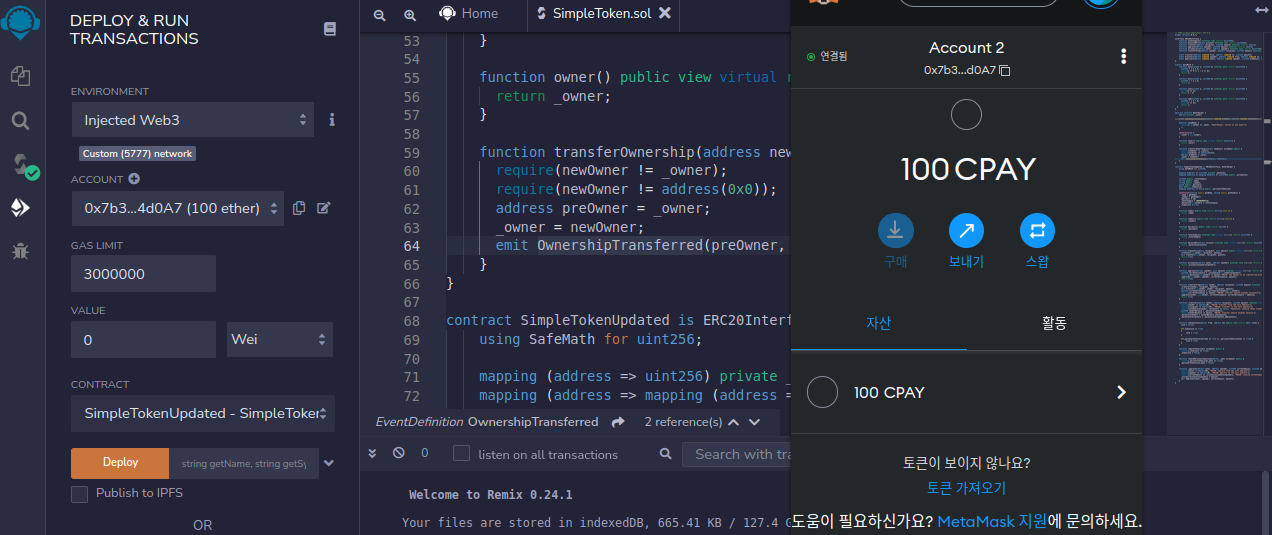
Task: Click the MetaMask account avatar icon
Action: (1101, 2)
